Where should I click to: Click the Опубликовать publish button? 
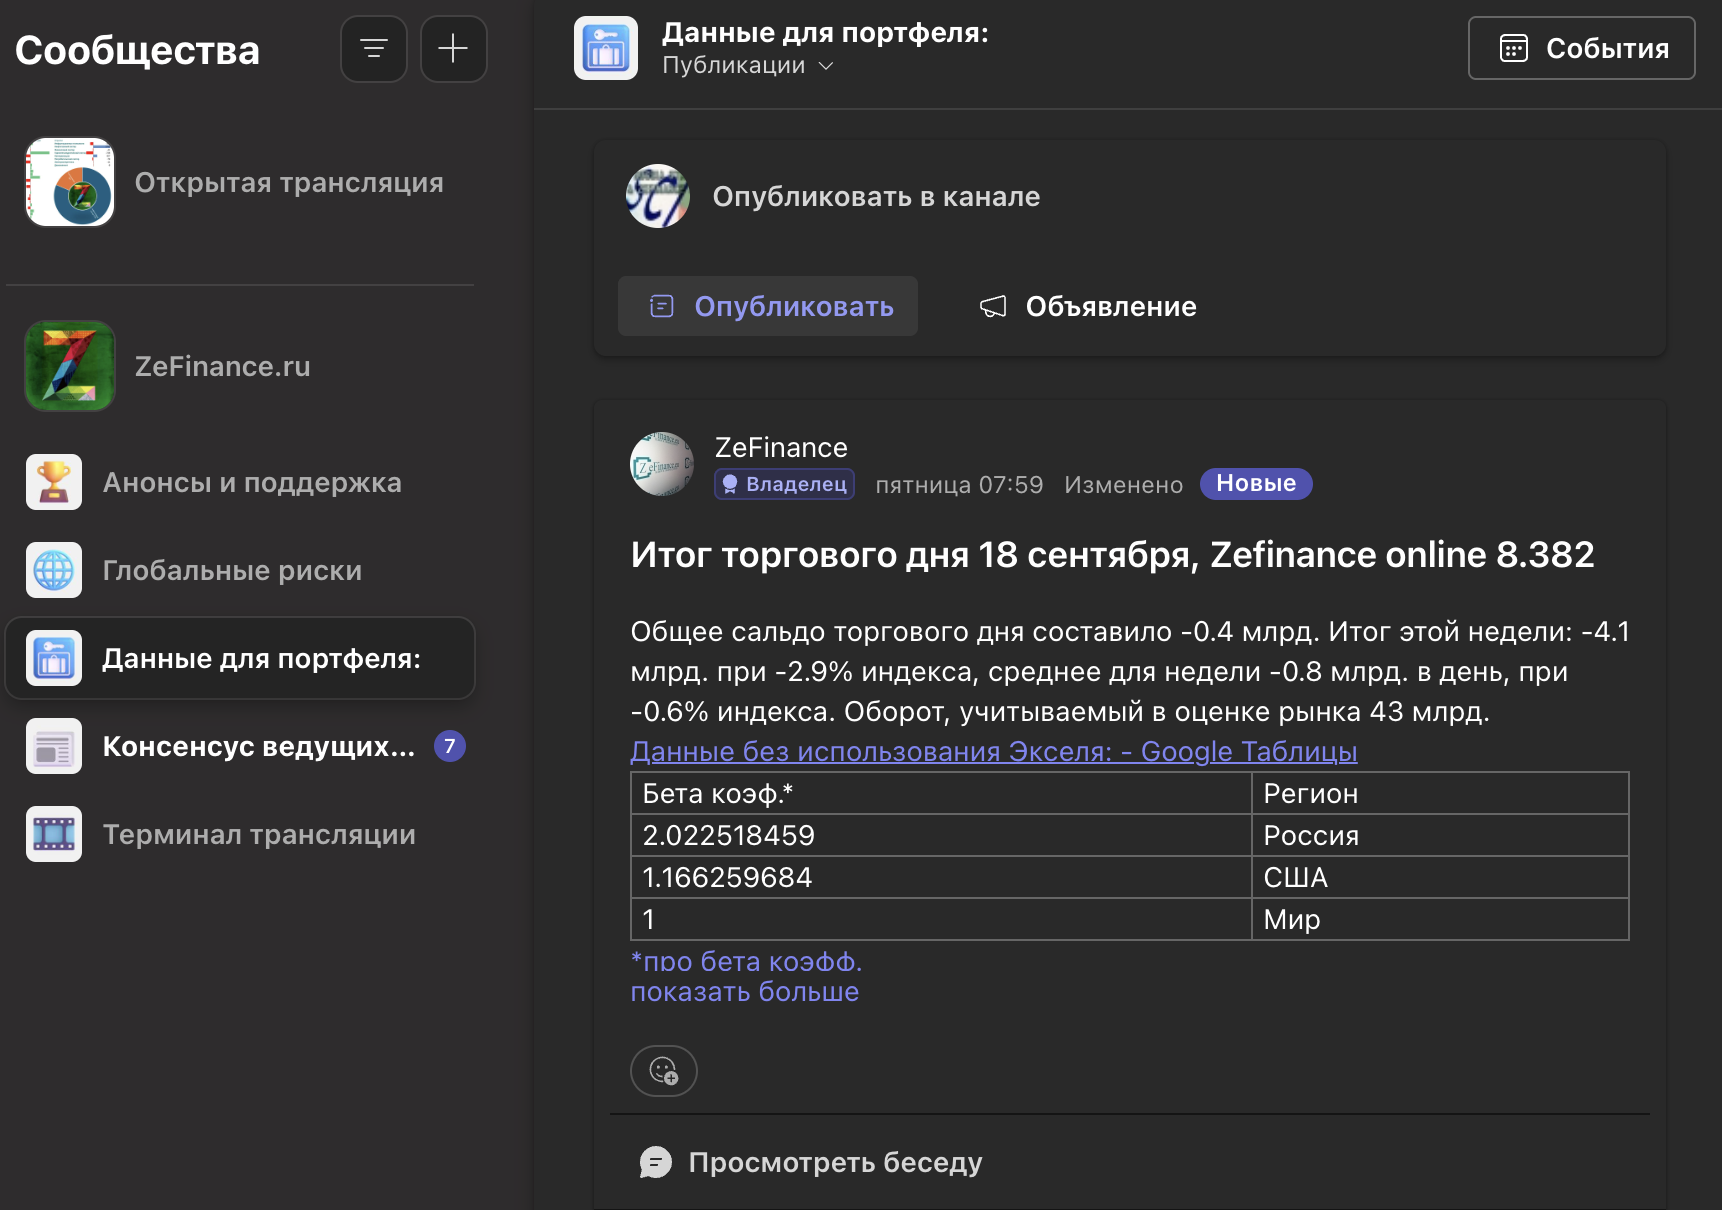click(768, 306)
